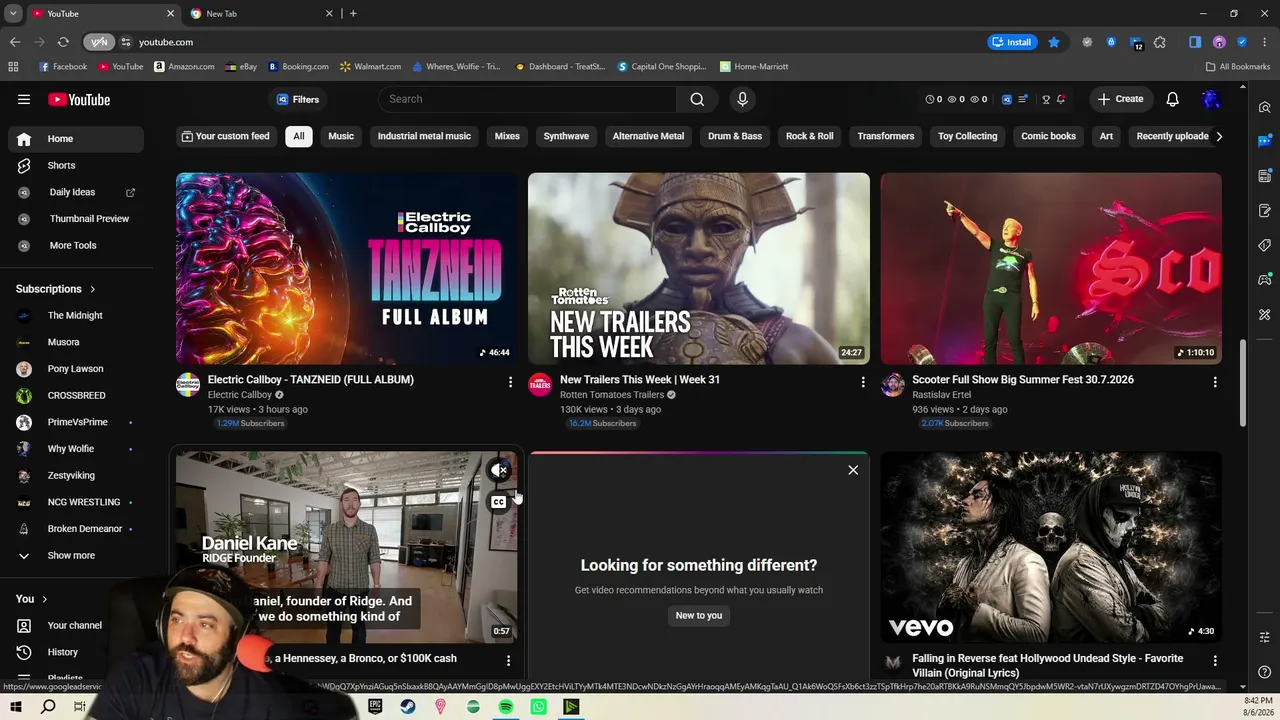Open the Walmart.com bookmark

click(370, 67)
